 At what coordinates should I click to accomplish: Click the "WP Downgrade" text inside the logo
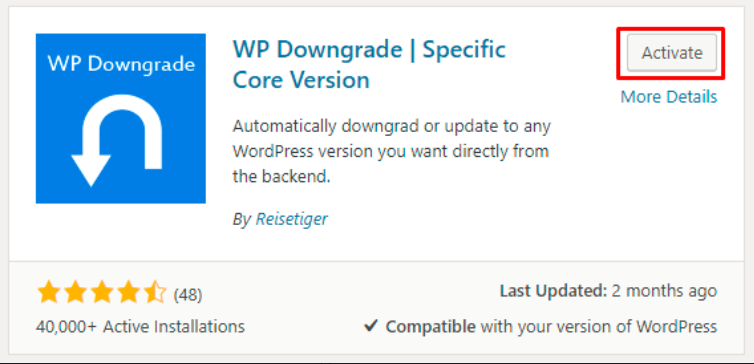(121, 64)
